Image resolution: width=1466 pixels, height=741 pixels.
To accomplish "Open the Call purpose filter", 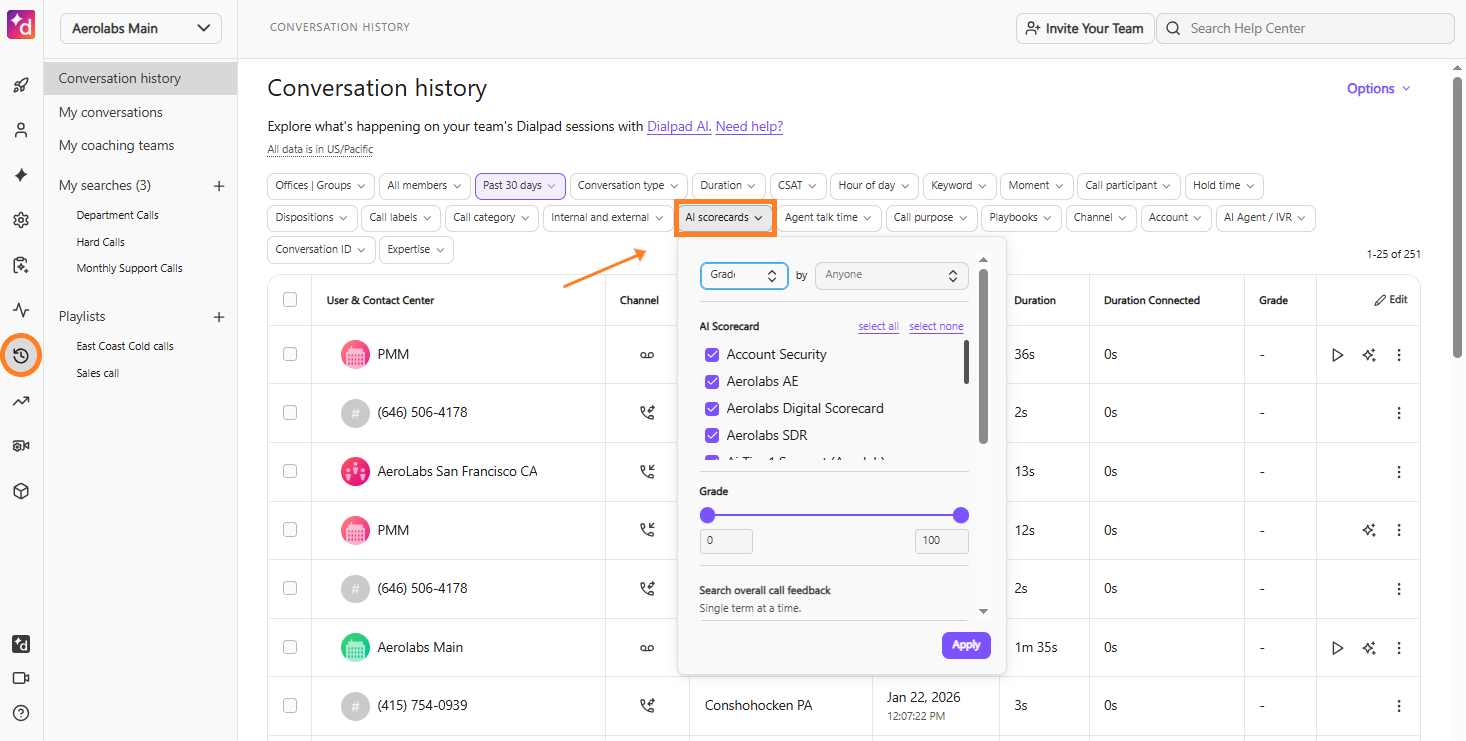I will click(x=932, y=218).
